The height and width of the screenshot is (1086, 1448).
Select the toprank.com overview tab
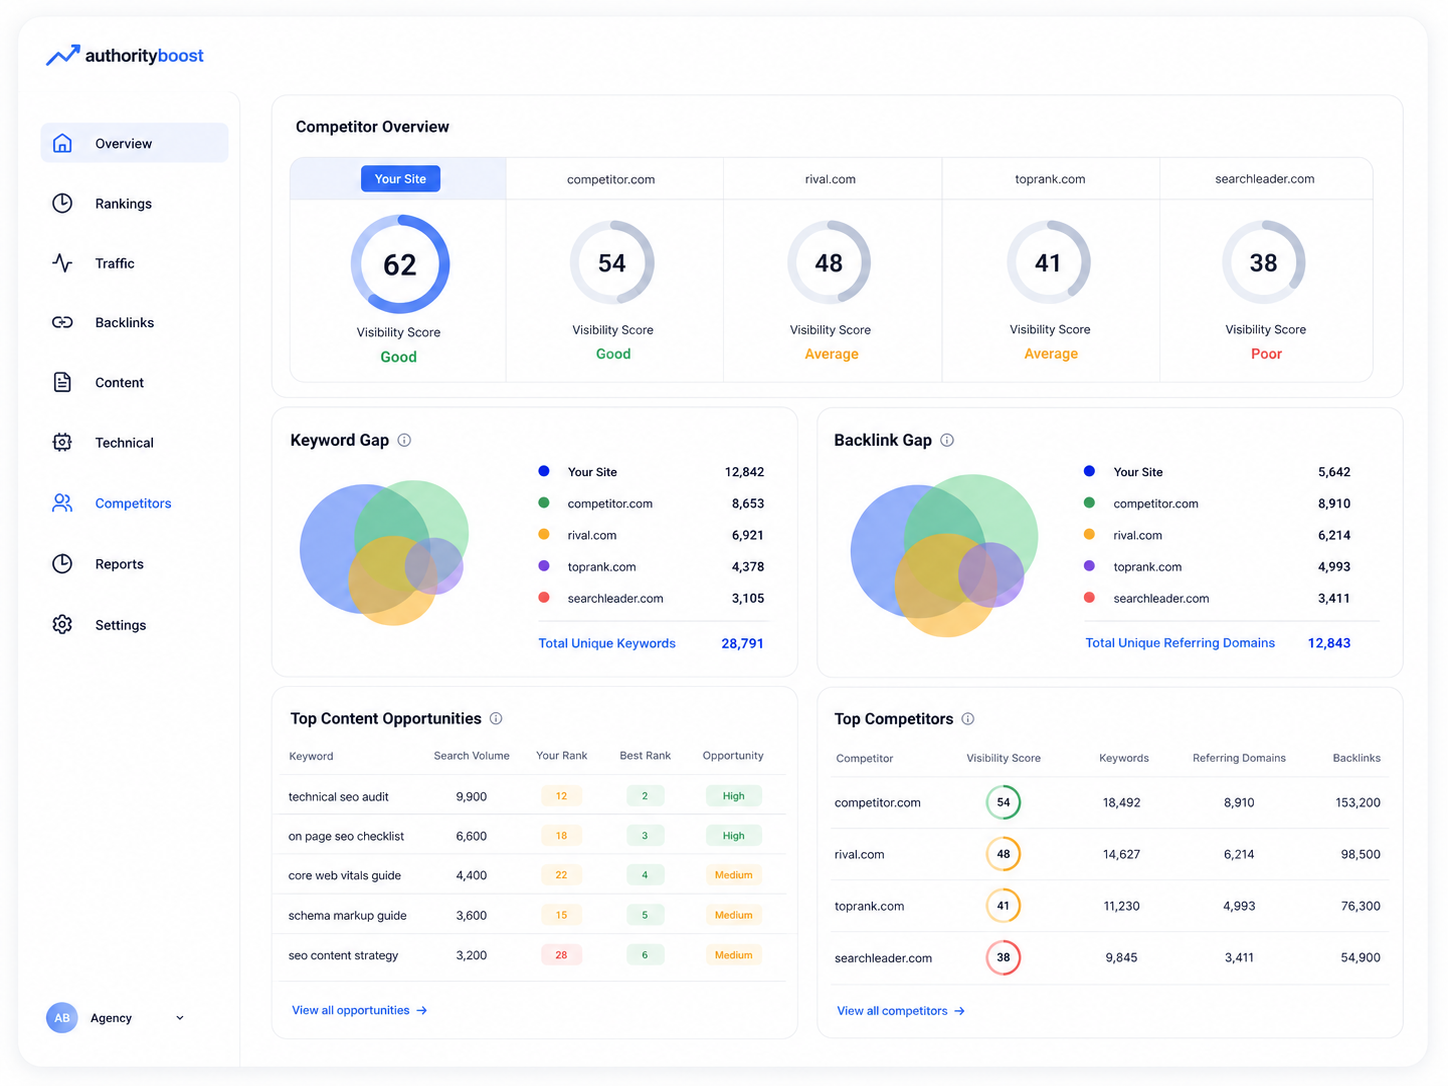pyautogui.click(x=1050, y=180)
